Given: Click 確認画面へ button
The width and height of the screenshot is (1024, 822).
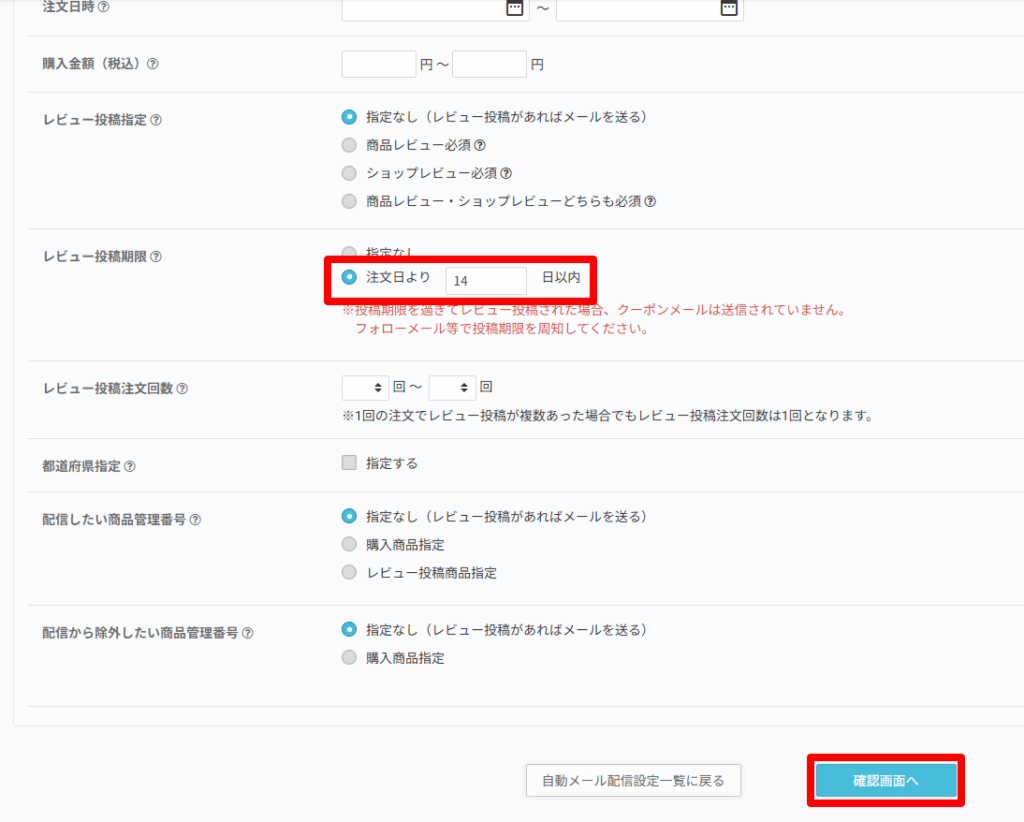Looking at the screenshot, I should coord(886,781).
